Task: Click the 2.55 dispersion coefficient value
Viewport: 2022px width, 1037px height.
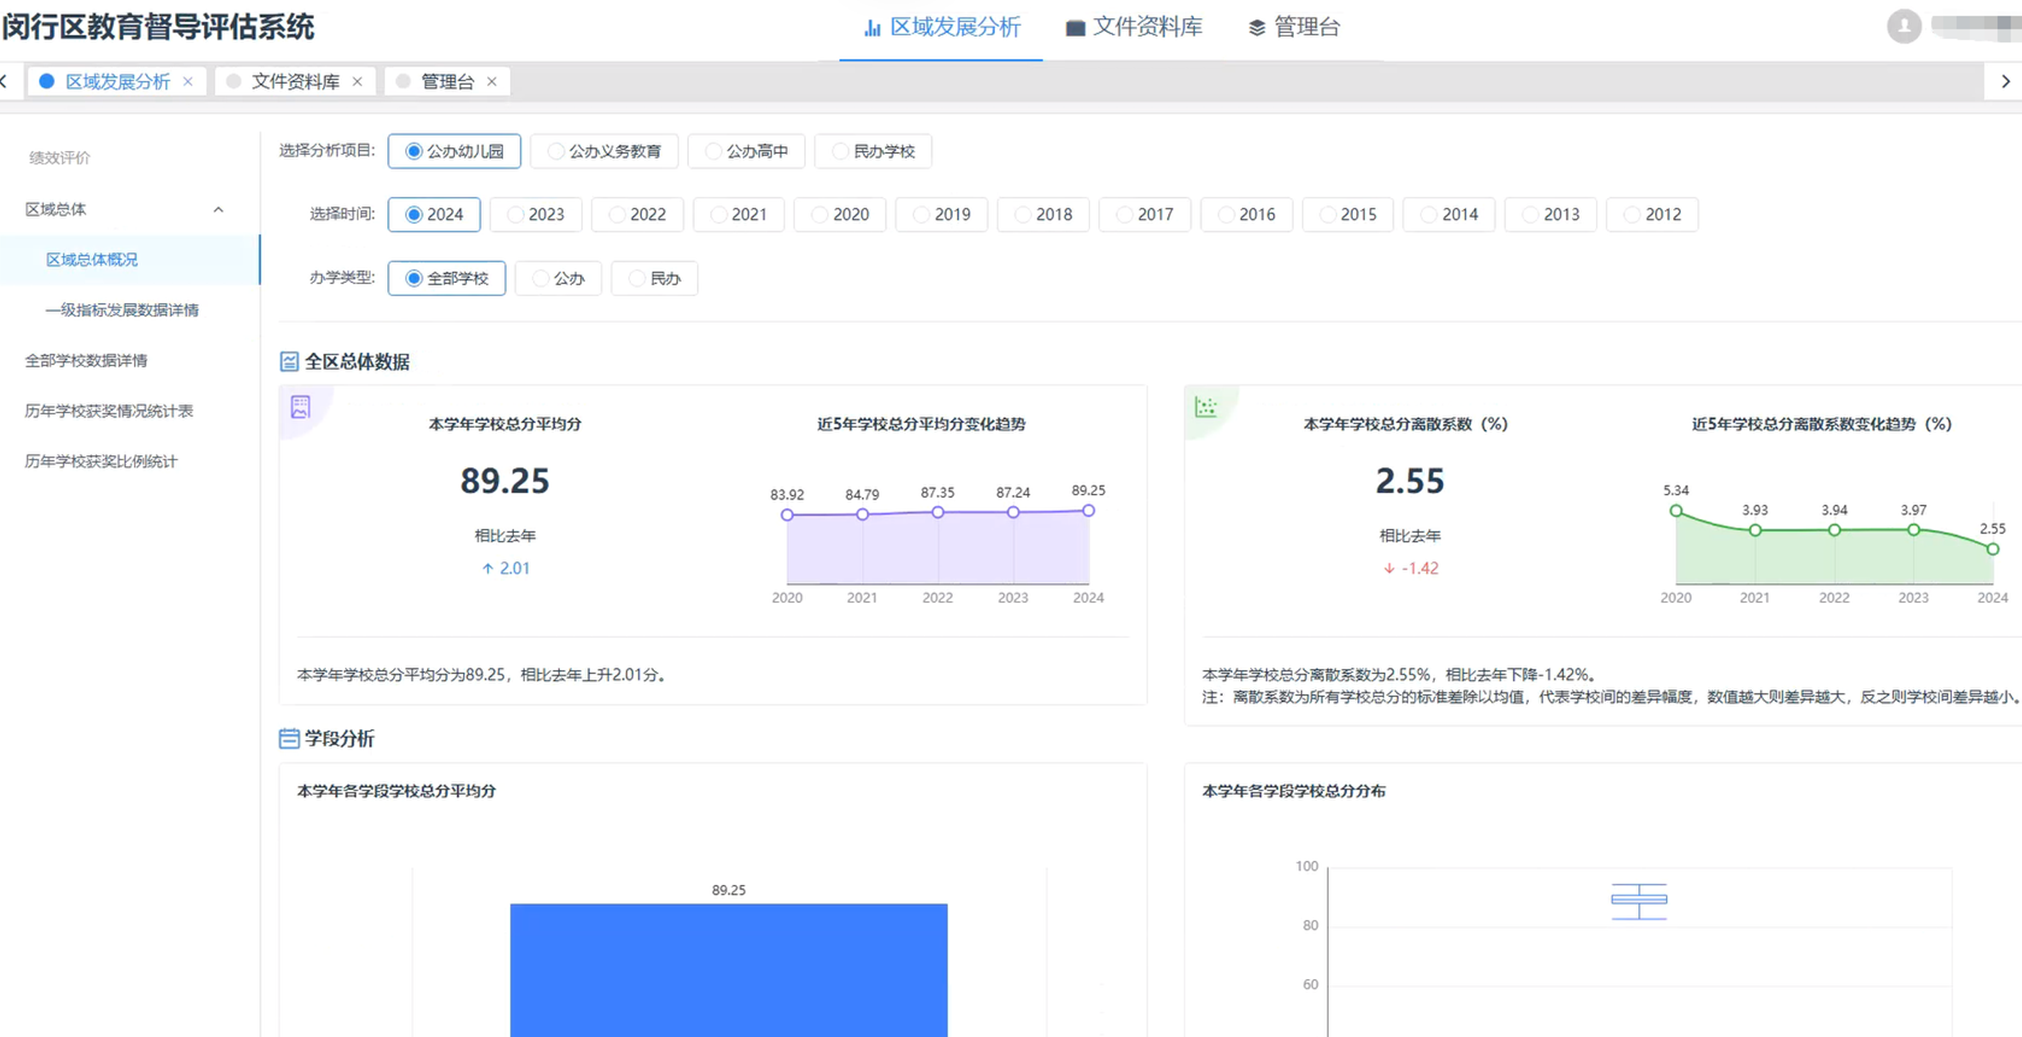Action: tap(1410, 482)
